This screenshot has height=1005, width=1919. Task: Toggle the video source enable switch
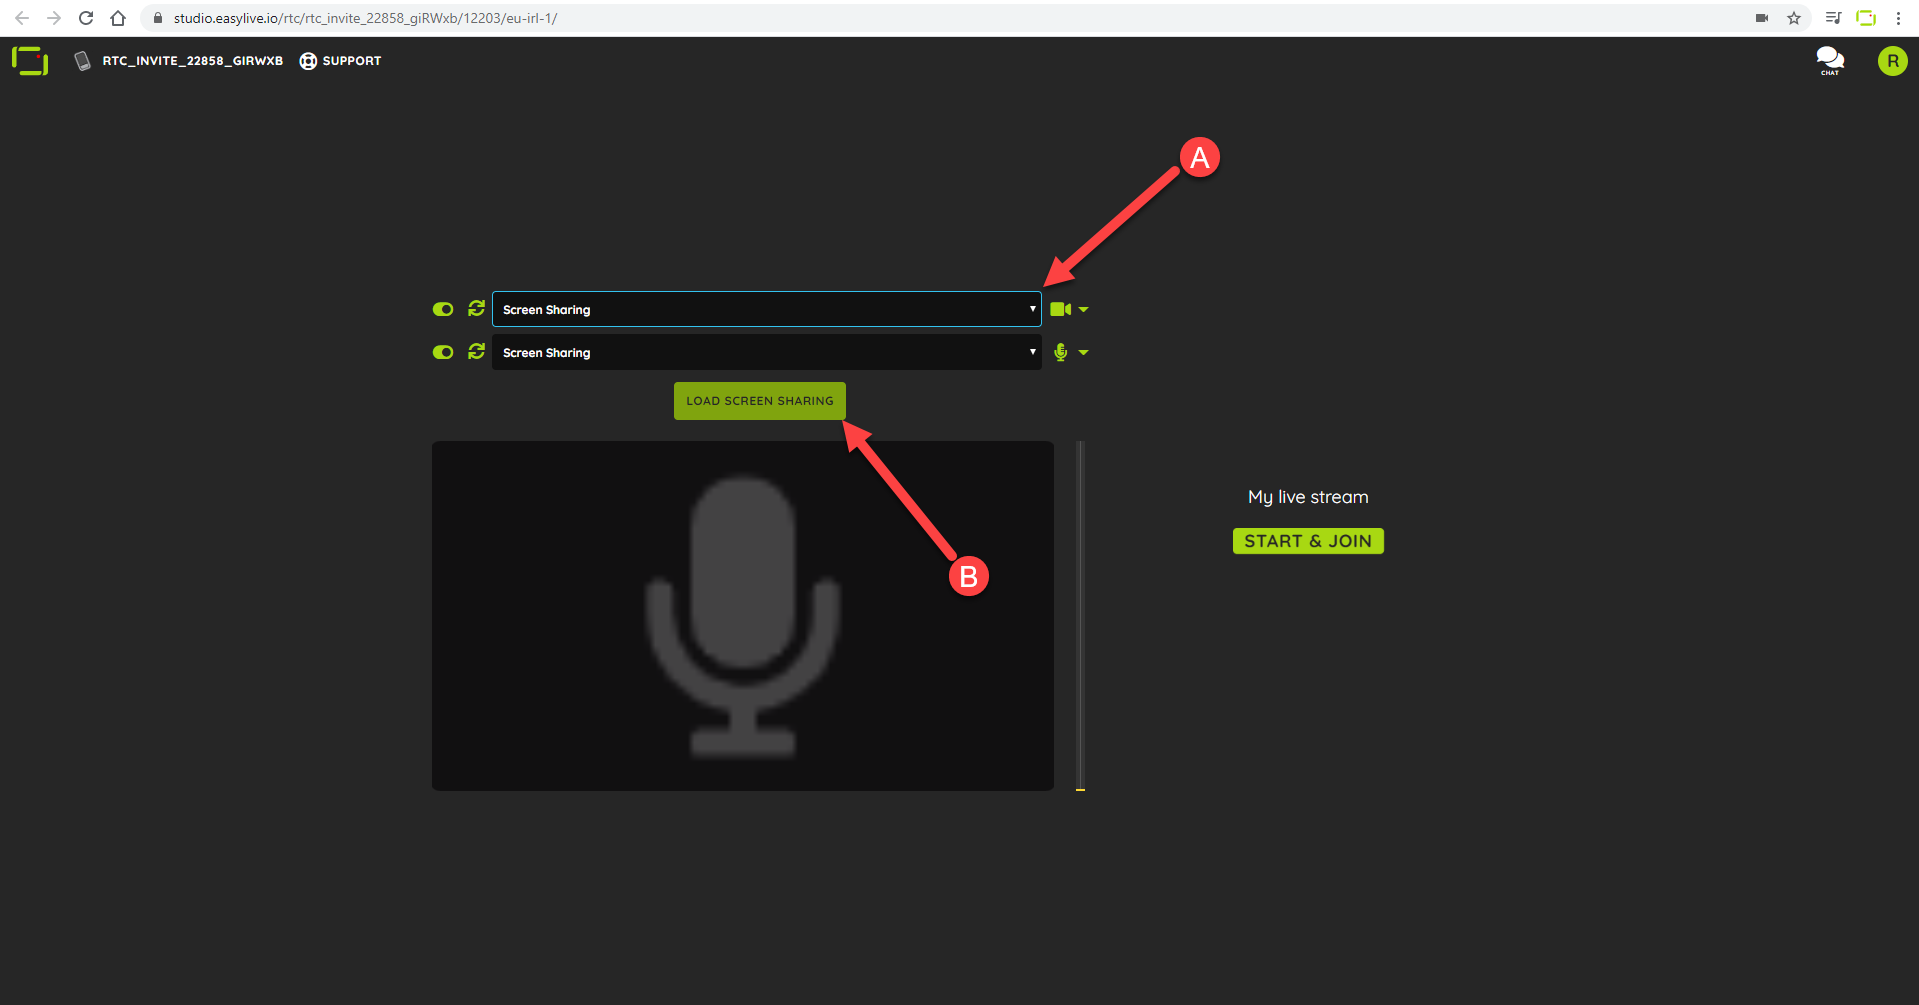(443, 309)
